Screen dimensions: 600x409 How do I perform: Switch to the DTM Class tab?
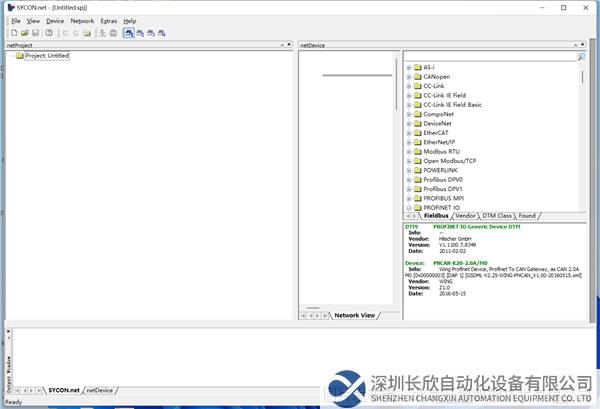(x=497, y=215)
